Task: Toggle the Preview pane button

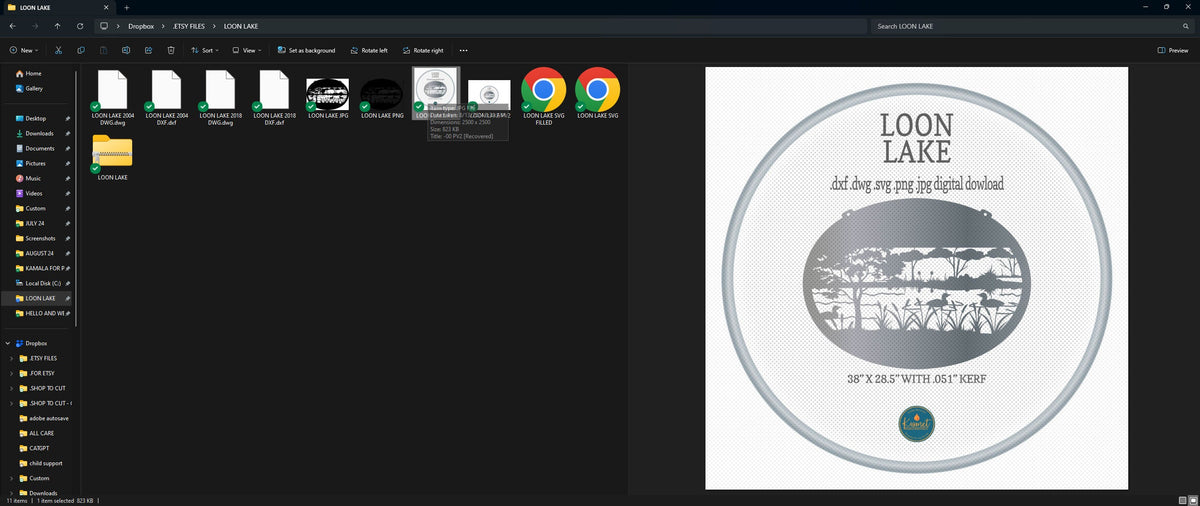Action: [1173, 50]
